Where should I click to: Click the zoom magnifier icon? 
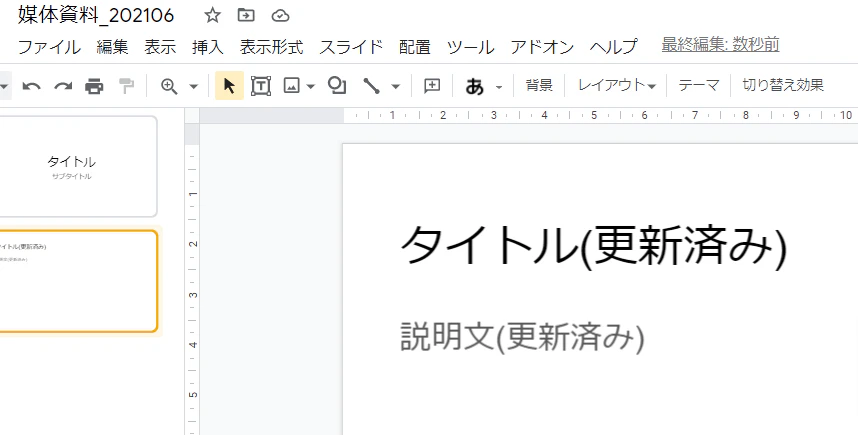point(169,86)
